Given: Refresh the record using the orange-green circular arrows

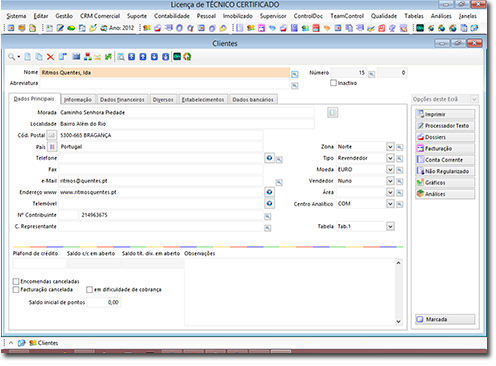Looking at the screenshot, I should pos(187,57).
